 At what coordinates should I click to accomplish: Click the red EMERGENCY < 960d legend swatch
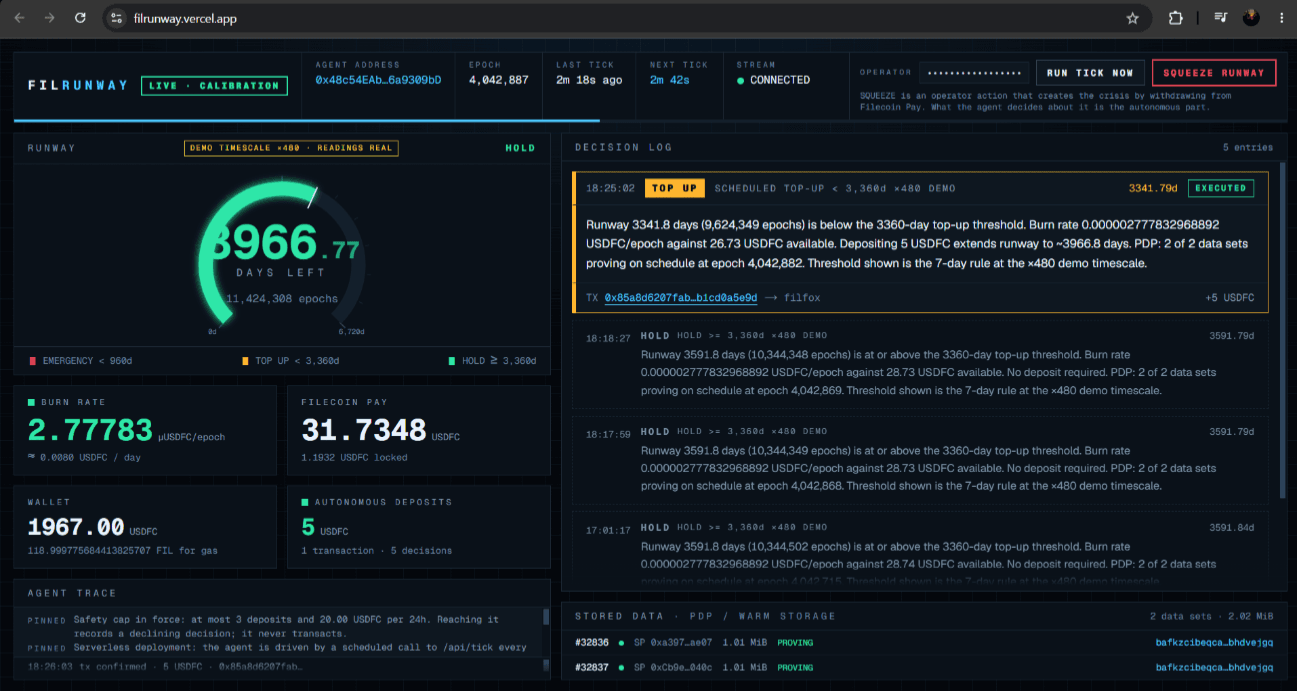pos(33,361)
